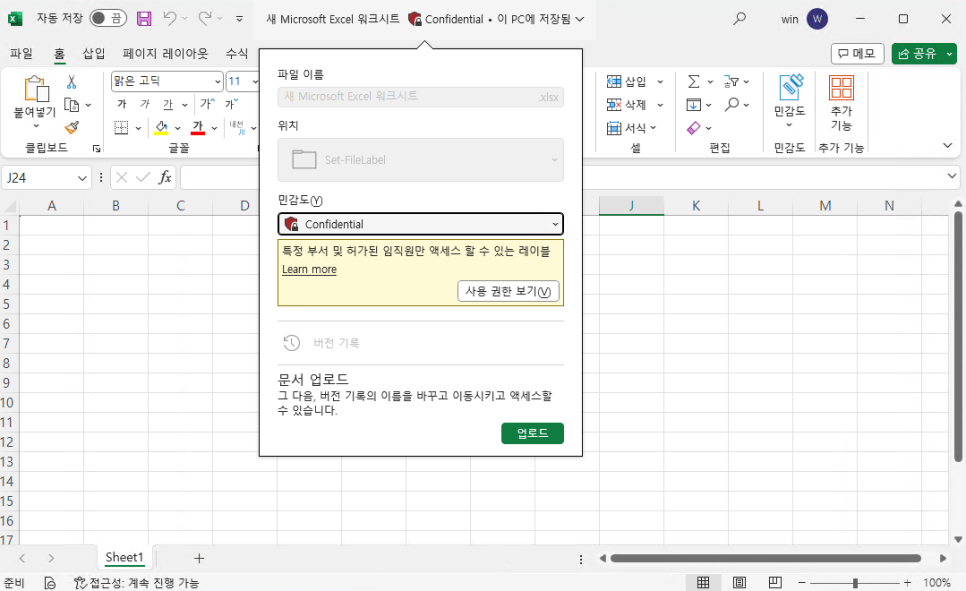Select the Sheet1 tab

click(124, 558)
